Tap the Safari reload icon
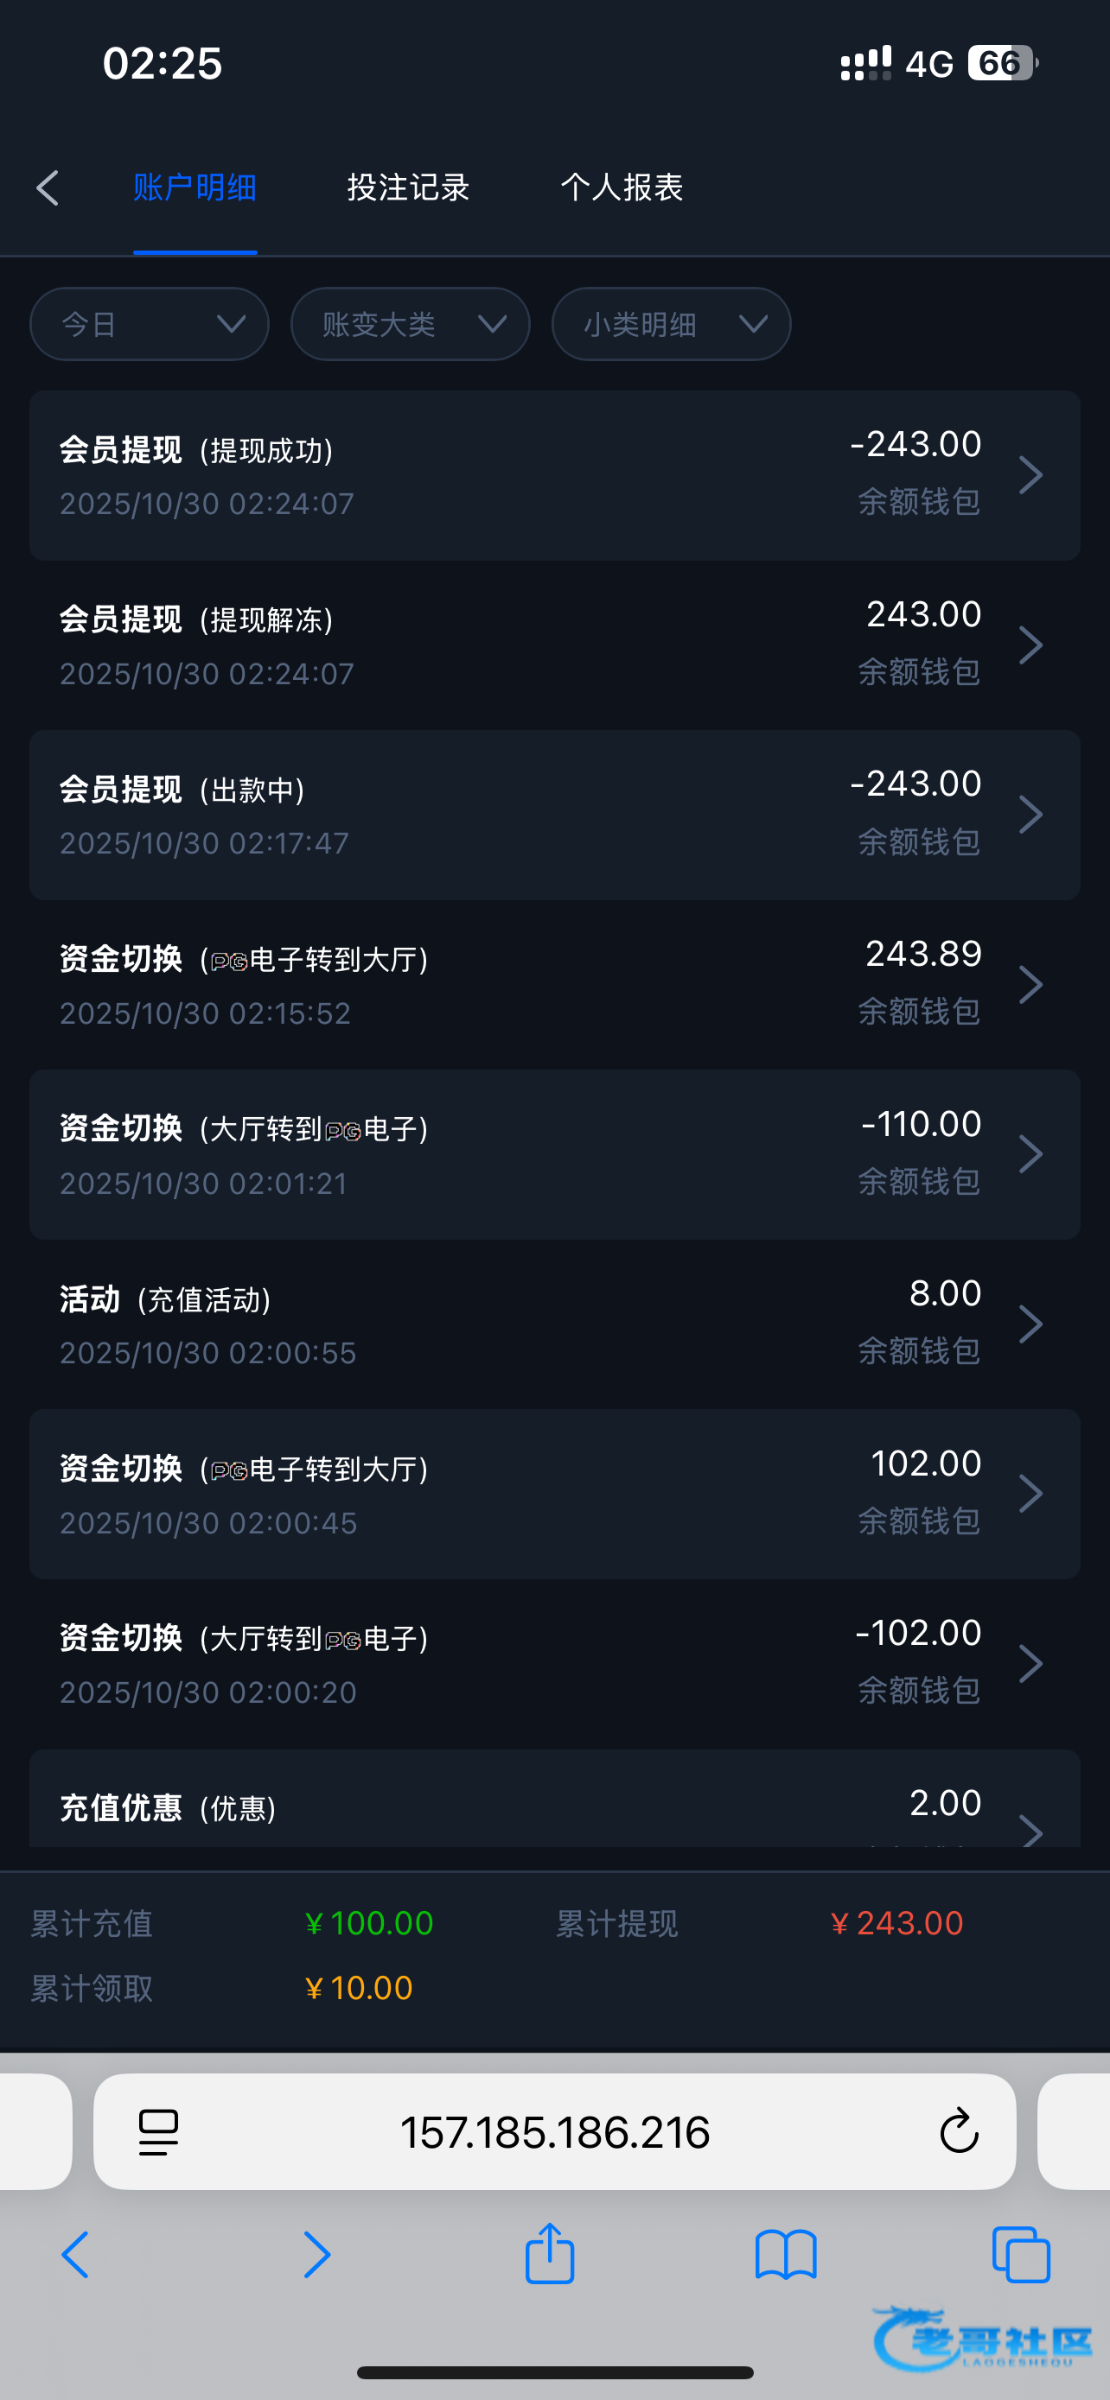This screenshot has width=1110, height=2400. [x=958, y=2131]
